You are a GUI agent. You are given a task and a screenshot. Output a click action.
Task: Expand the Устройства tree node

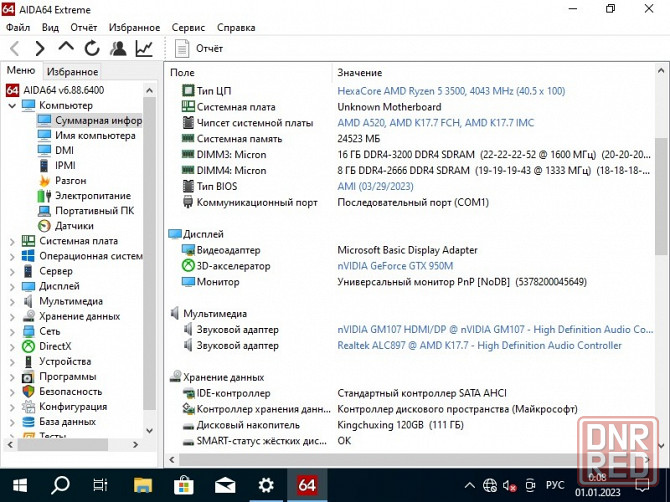[x=12, y=362]
